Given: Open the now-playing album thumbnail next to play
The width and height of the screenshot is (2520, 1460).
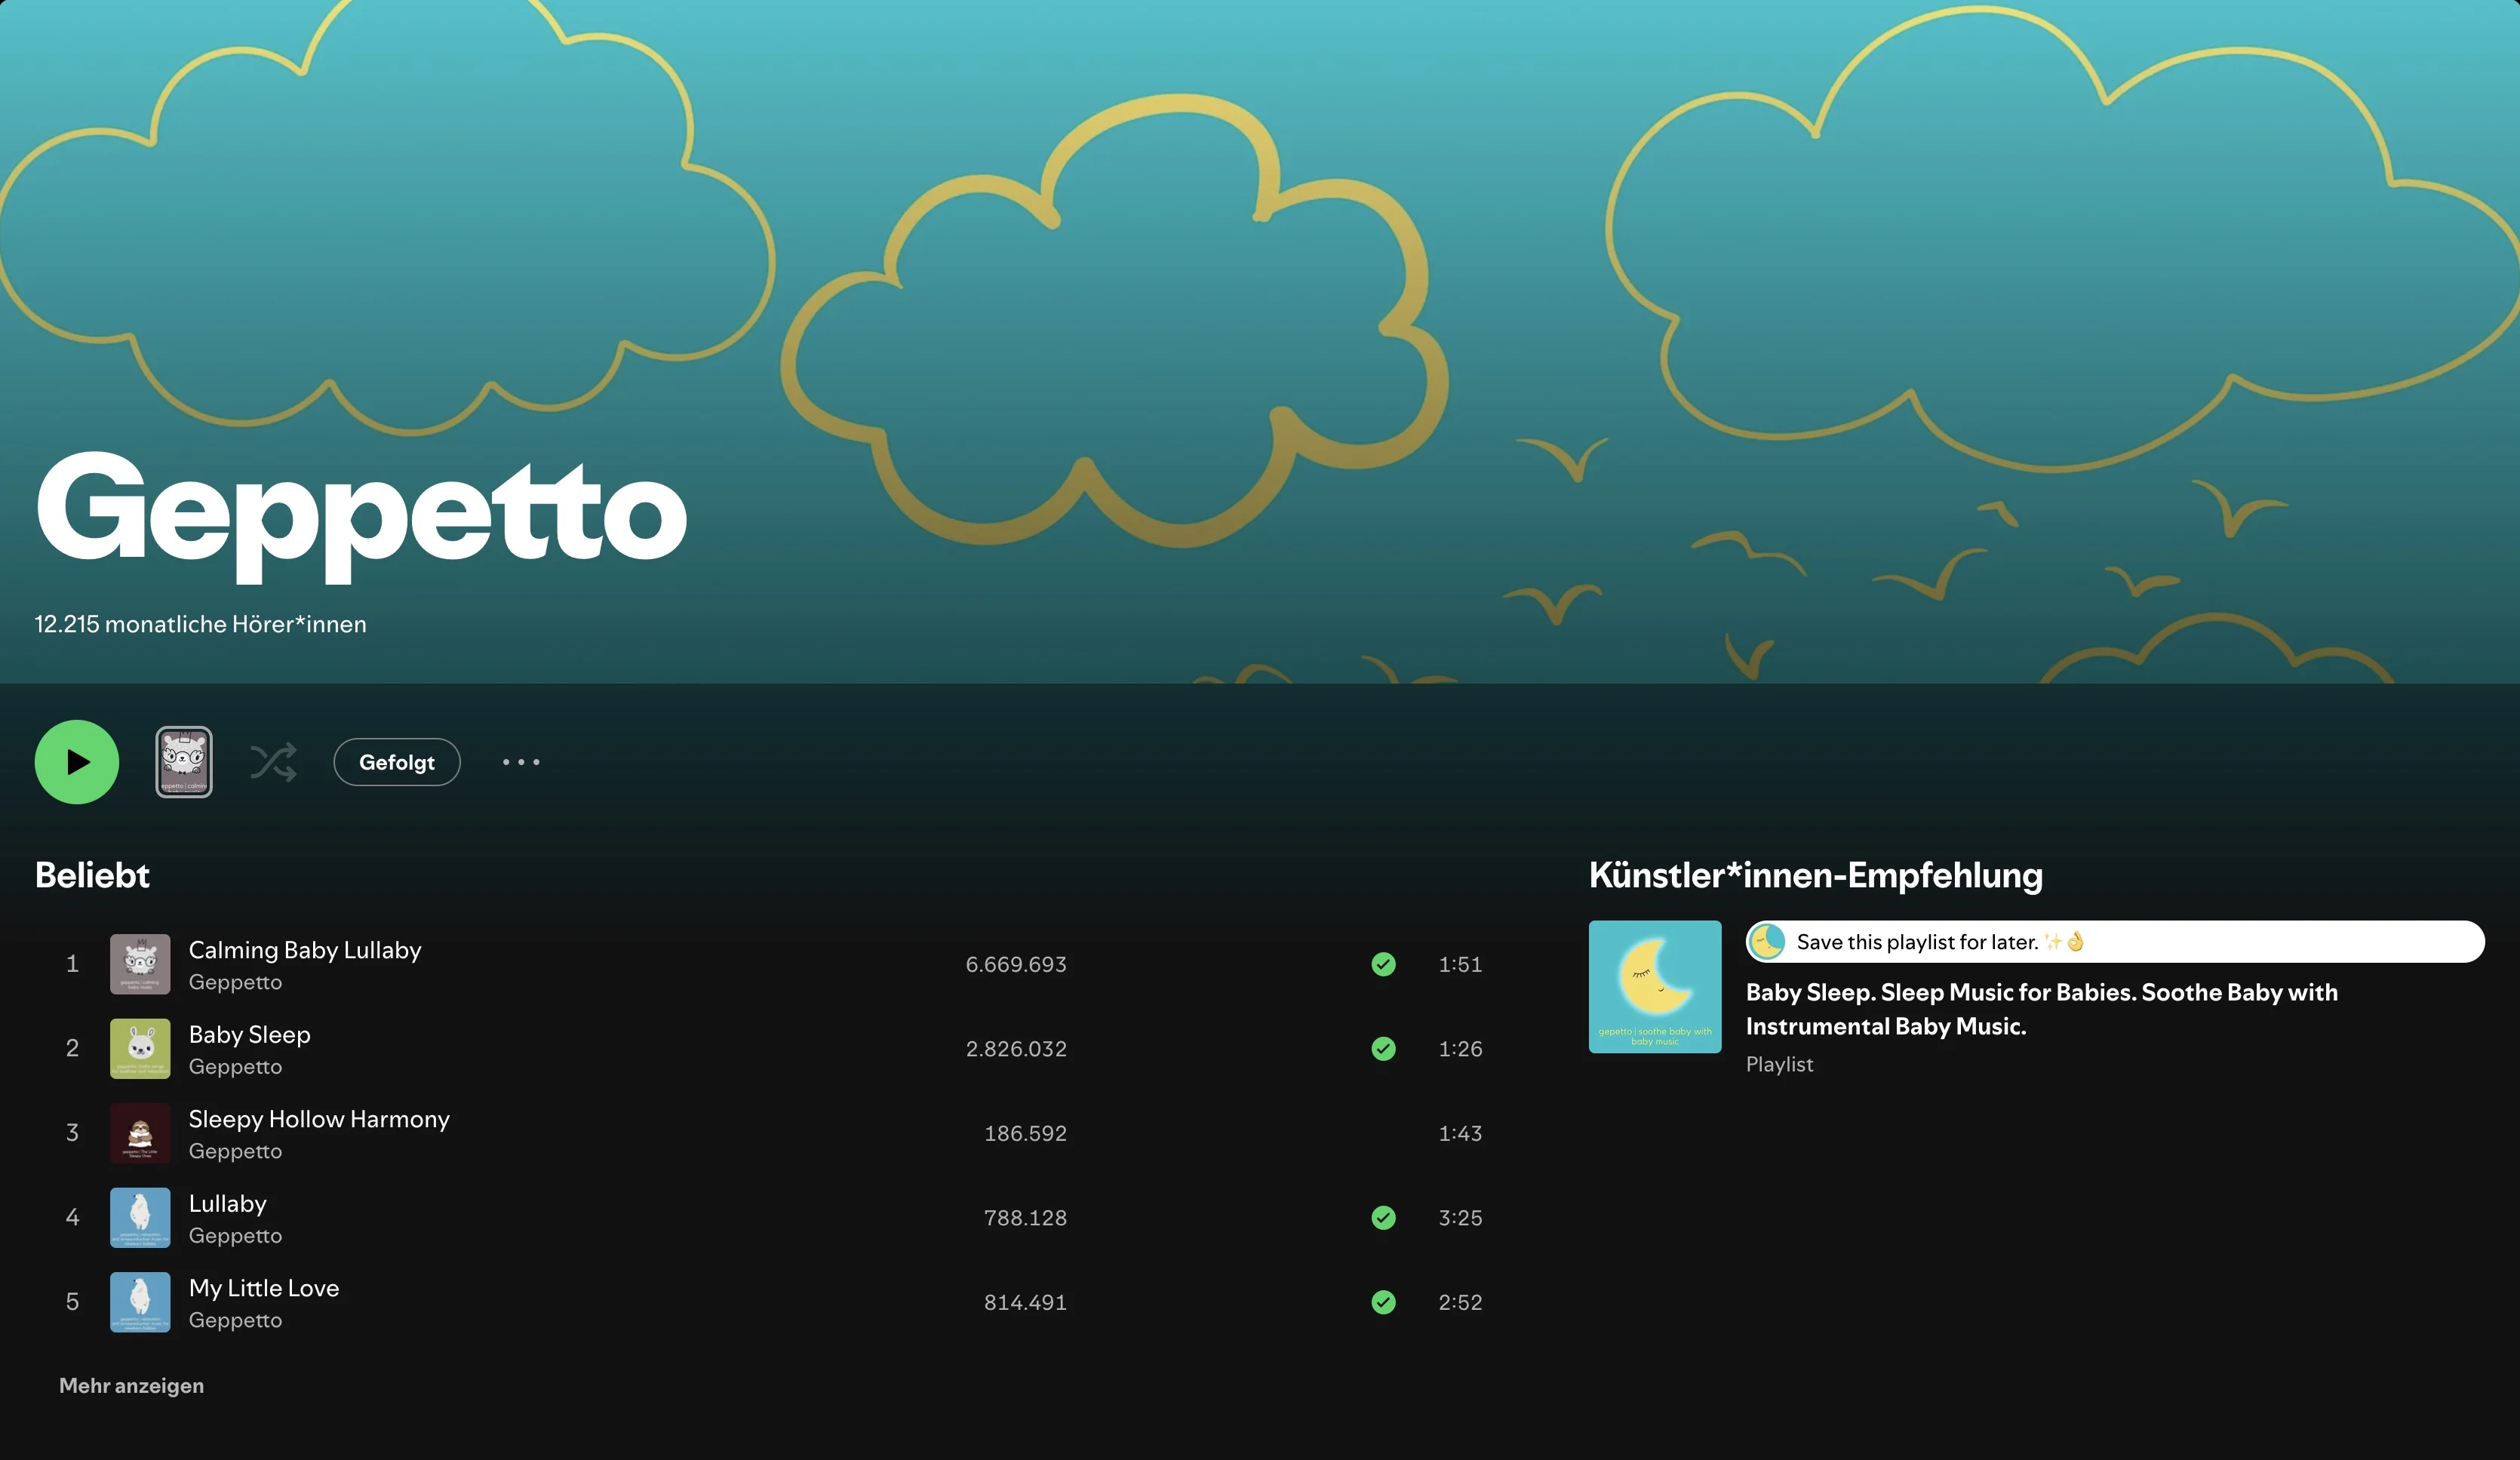Looking at the screenshot, I should coord(184,762).
